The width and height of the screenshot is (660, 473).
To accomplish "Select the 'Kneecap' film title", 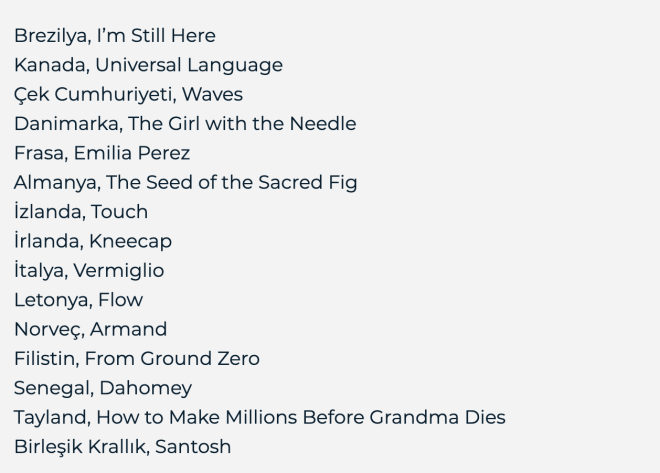I will [130, 241].
